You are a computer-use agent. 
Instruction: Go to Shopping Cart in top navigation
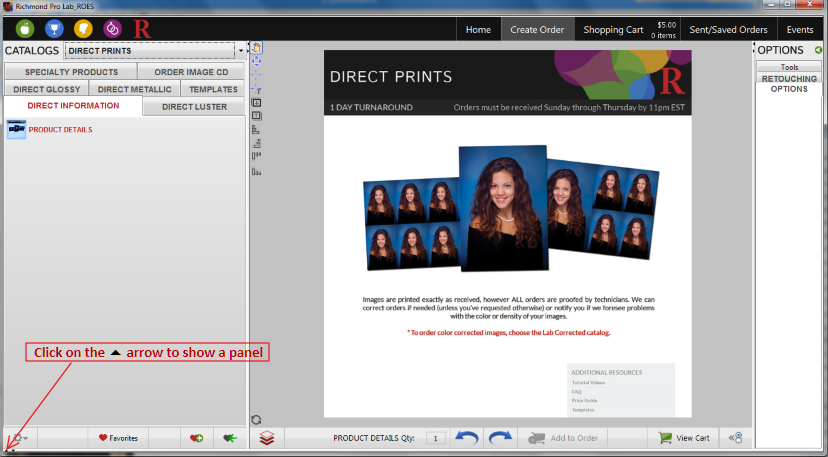[x=613, y=29]
